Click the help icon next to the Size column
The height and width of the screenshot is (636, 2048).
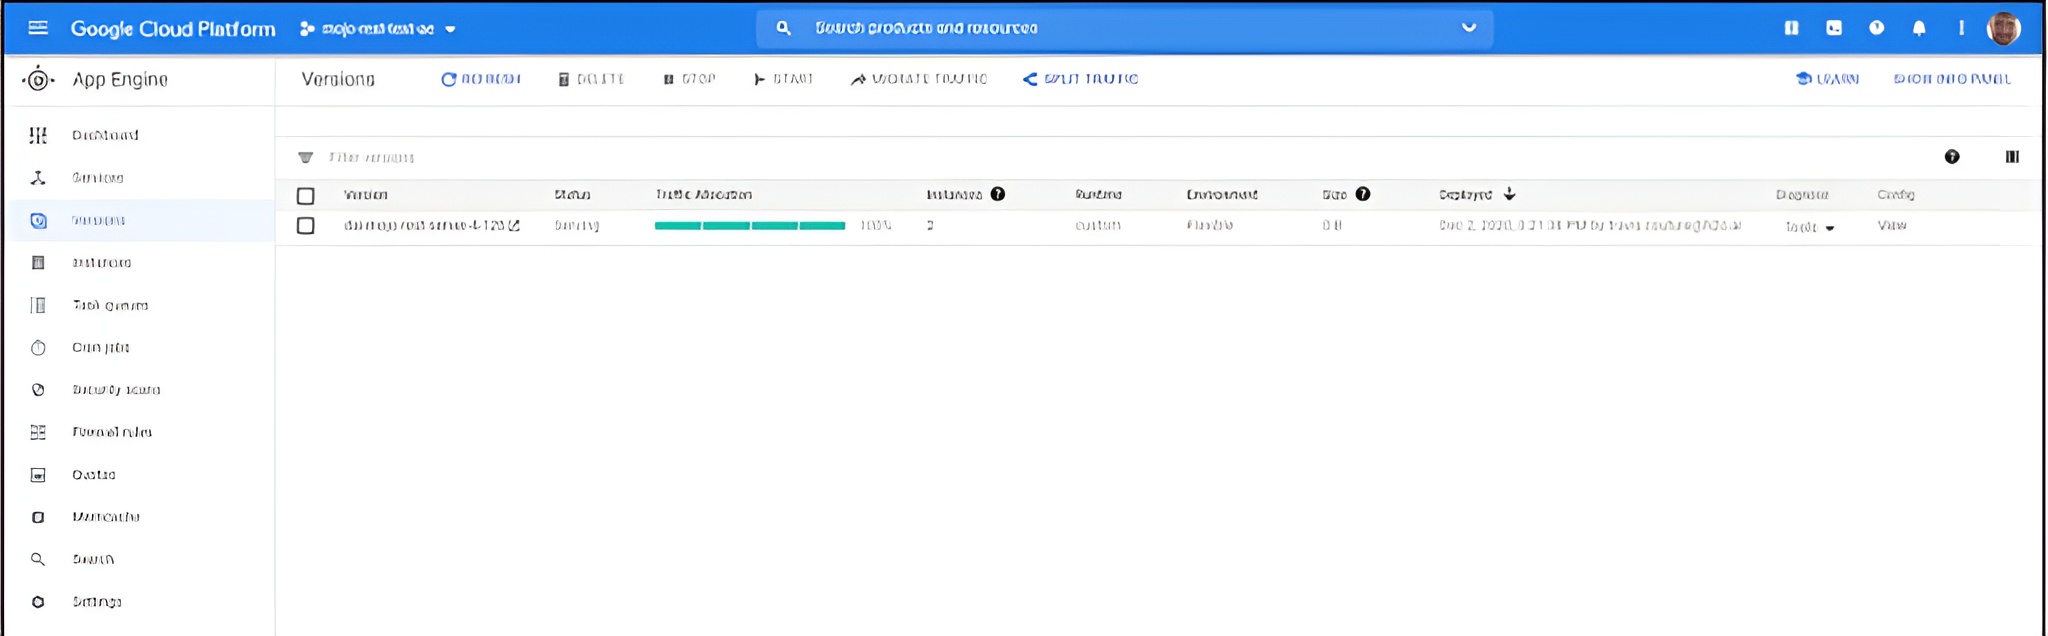(1362, 194)
